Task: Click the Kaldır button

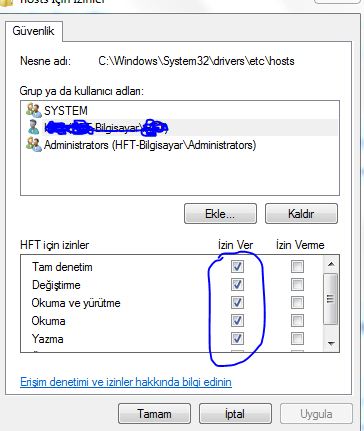Action: (301, 214)
